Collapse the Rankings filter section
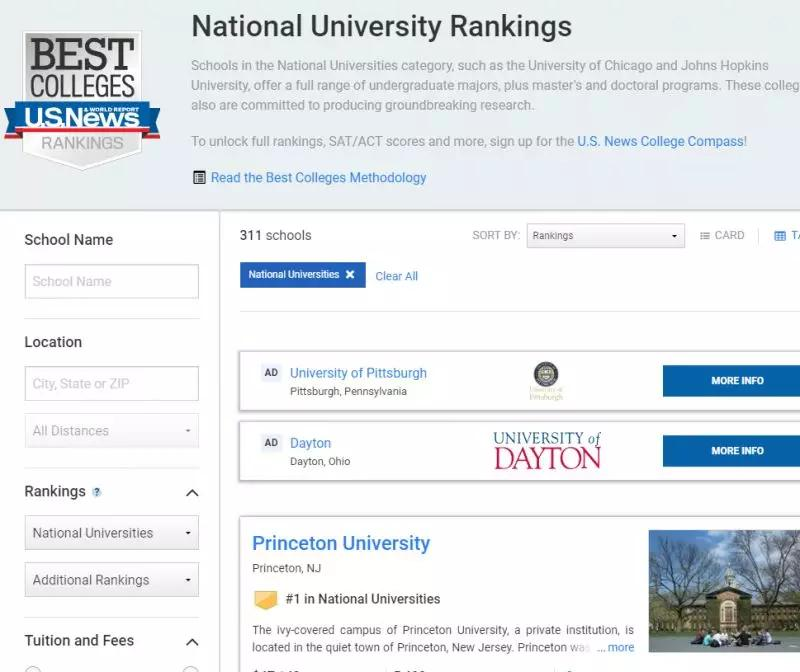This screenshot has width=800, height=672. pyautogui.click(x=192, y=492)
